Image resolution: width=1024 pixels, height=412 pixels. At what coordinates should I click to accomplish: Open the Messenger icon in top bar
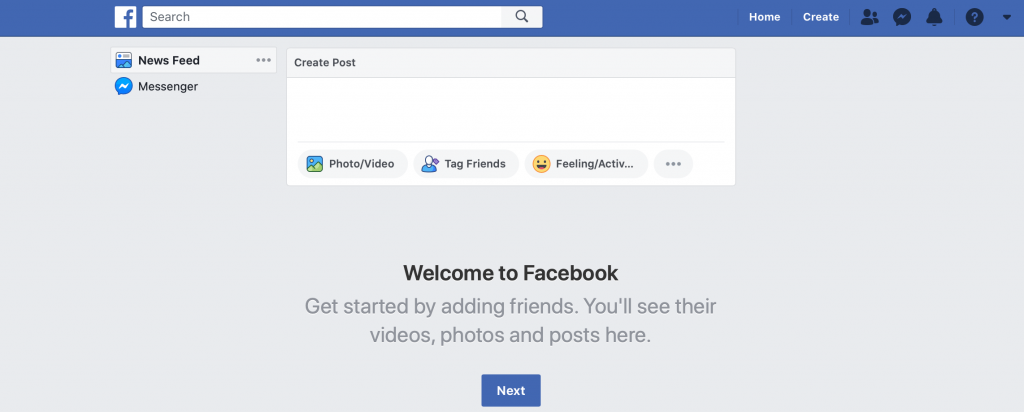[902, 18]
